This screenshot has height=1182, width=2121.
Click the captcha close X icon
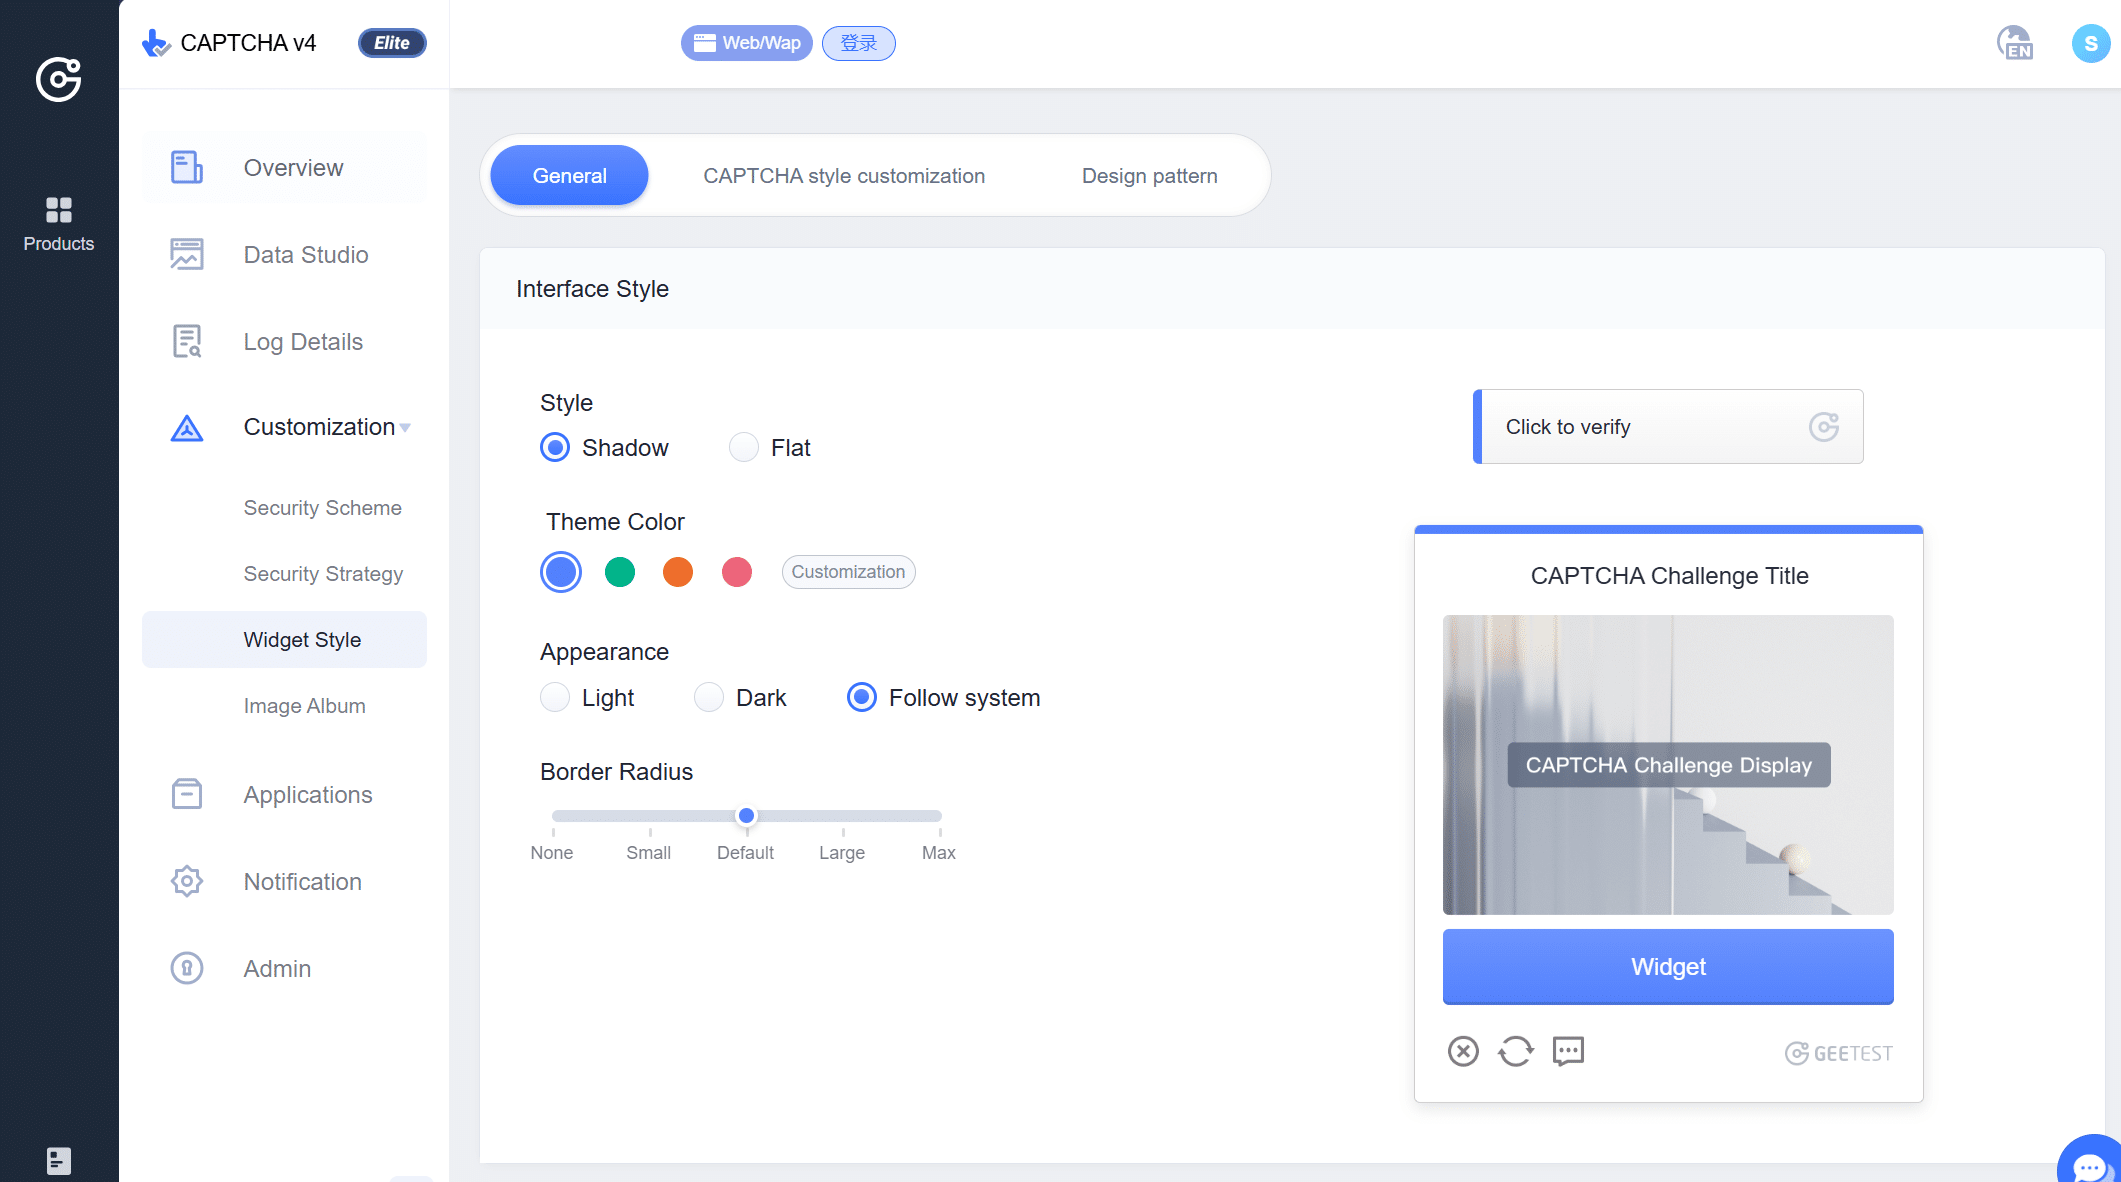tap(1462, 1051)
